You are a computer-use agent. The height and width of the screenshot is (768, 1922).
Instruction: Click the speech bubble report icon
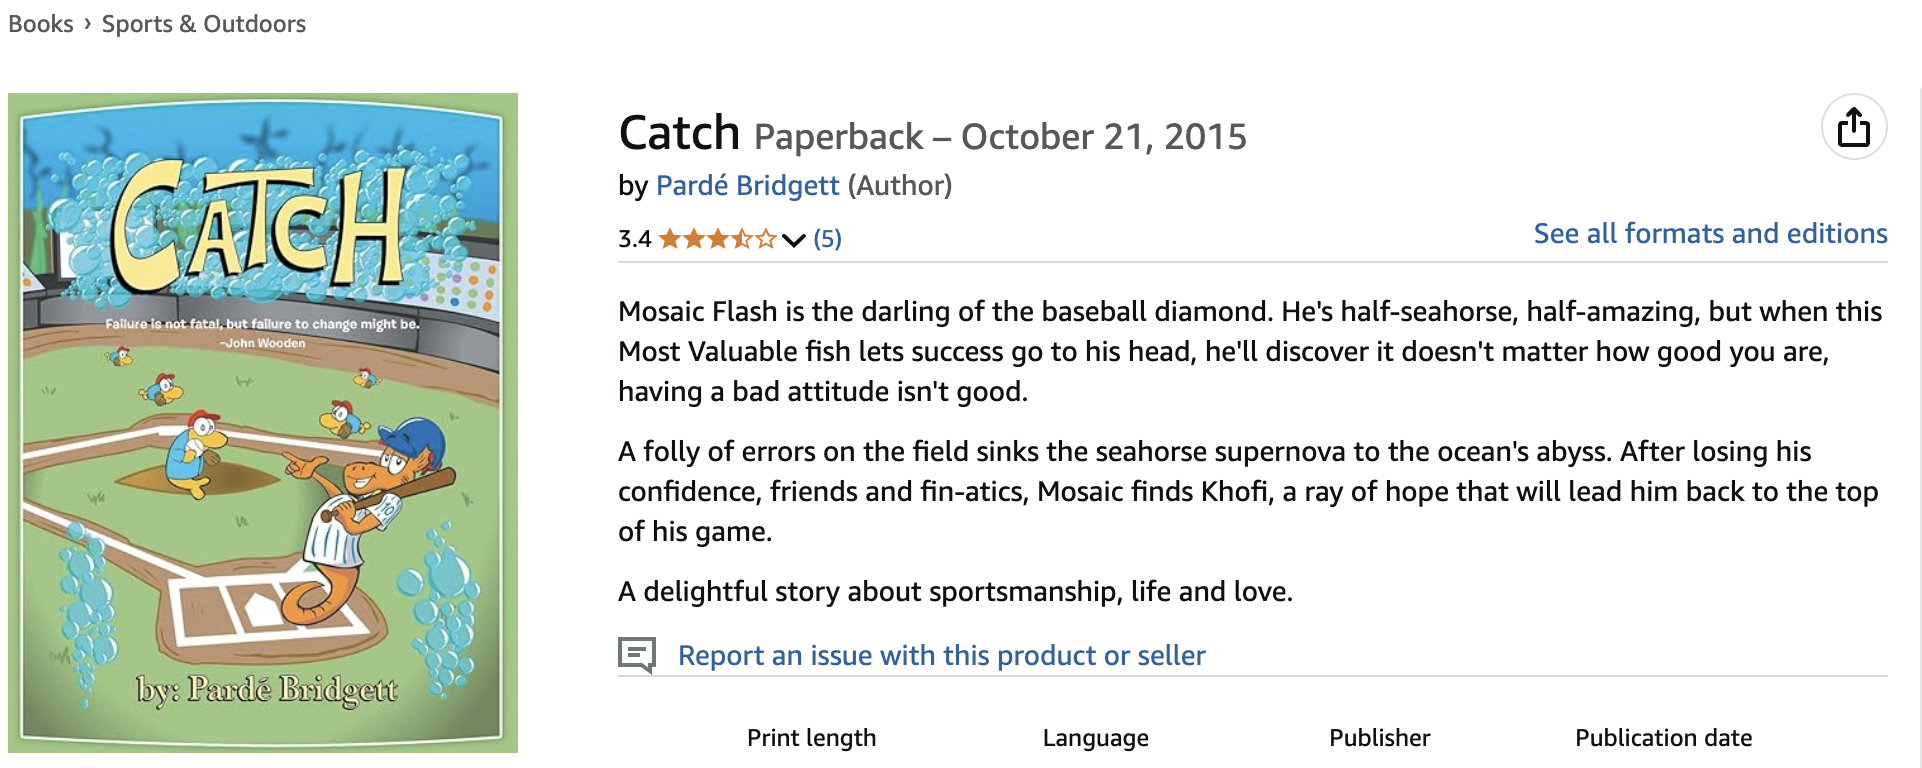(637, 655)
